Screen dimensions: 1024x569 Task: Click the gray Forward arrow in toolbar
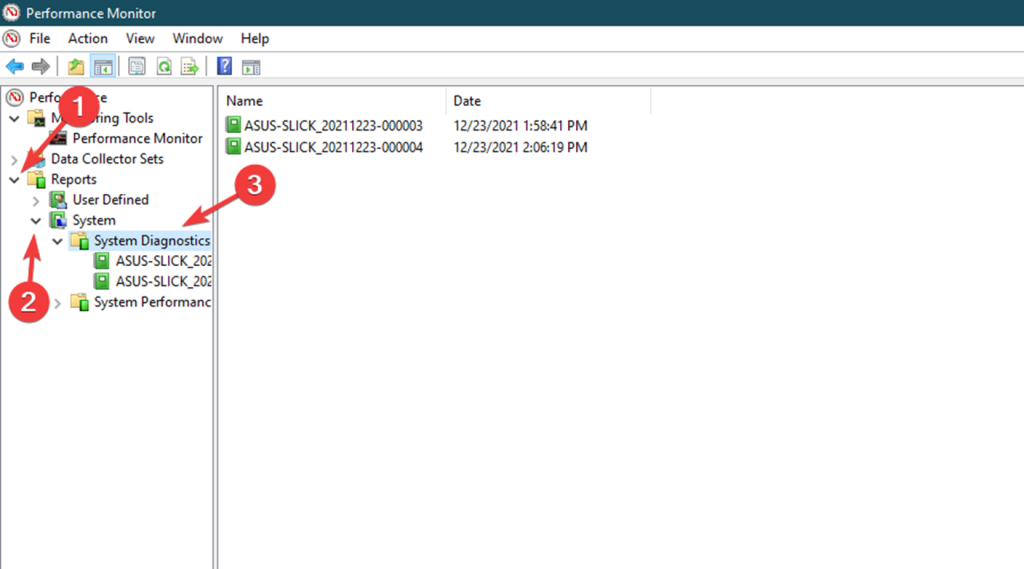pyautogui.click(x=41, y=67)
